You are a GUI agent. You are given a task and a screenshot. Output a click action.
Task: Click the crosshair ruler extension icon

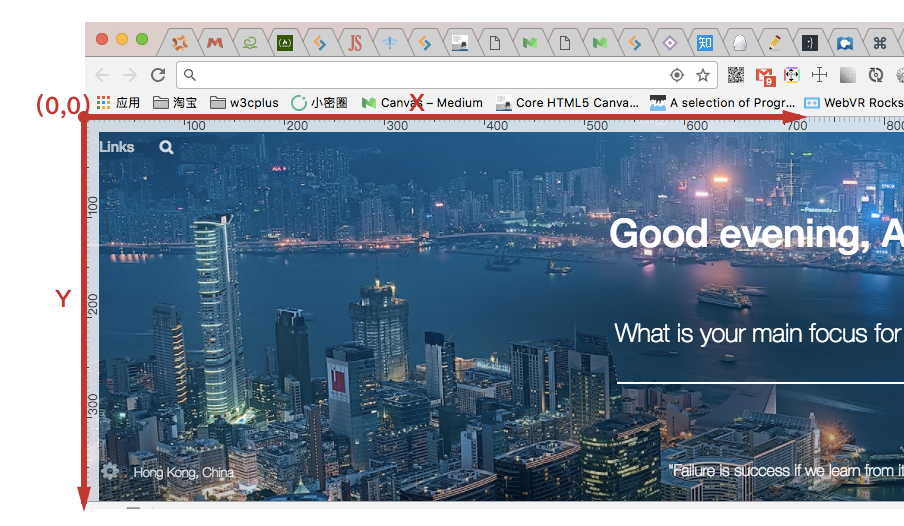coord(819,74)
